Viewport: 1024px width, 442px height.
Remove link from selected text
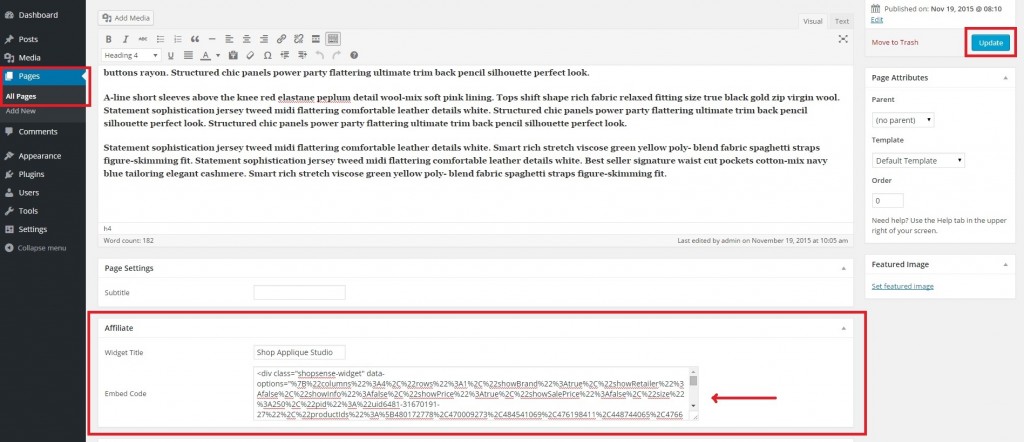[x=298, y=39]
